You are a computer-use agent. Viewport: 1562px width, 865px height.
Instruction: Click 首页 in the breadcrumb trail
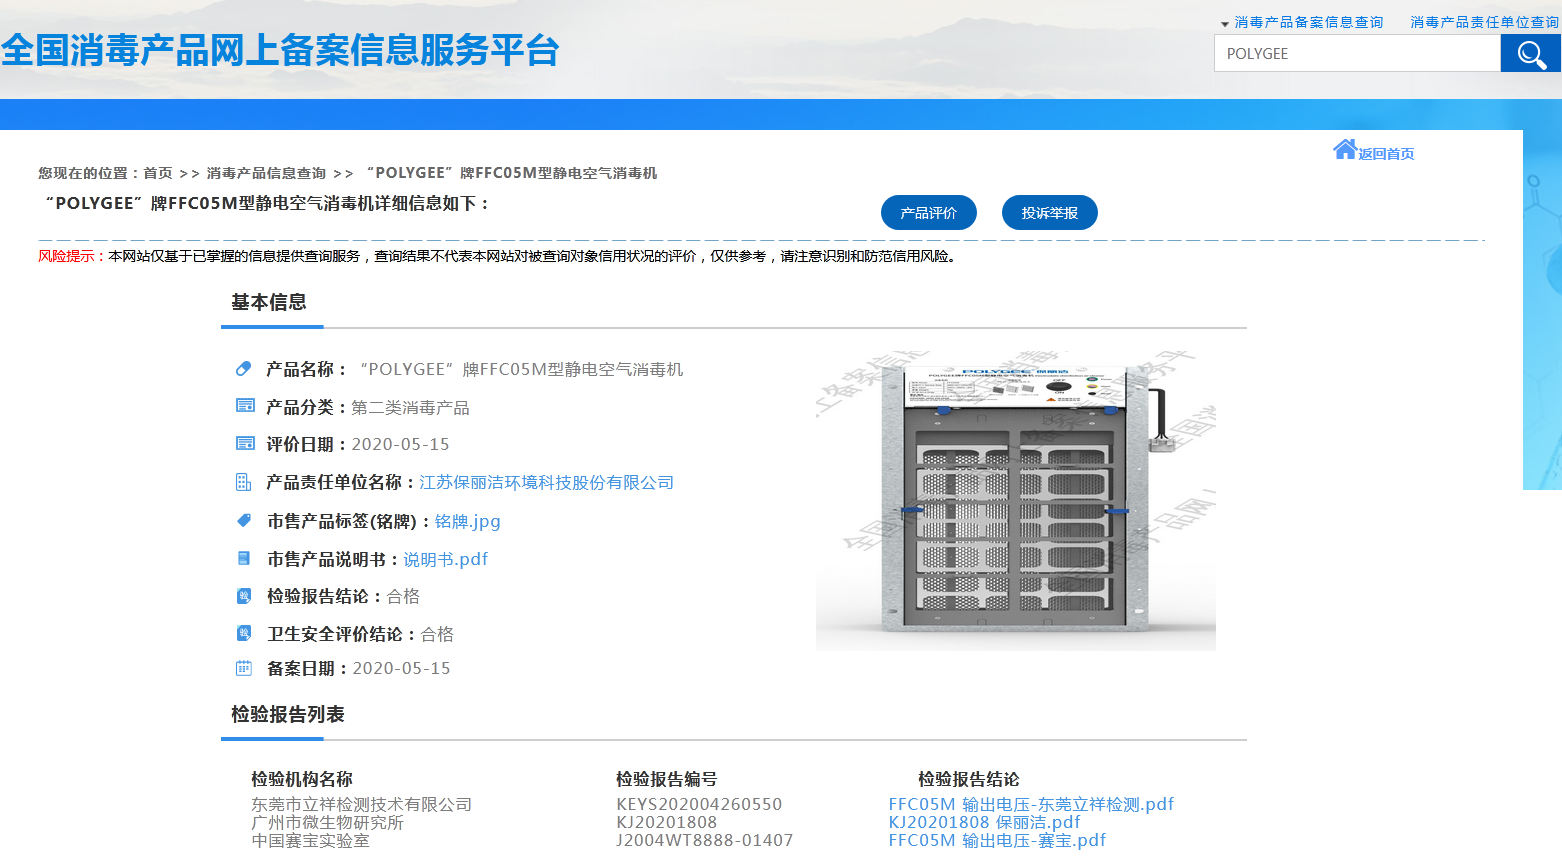click(x=158, y=173)
